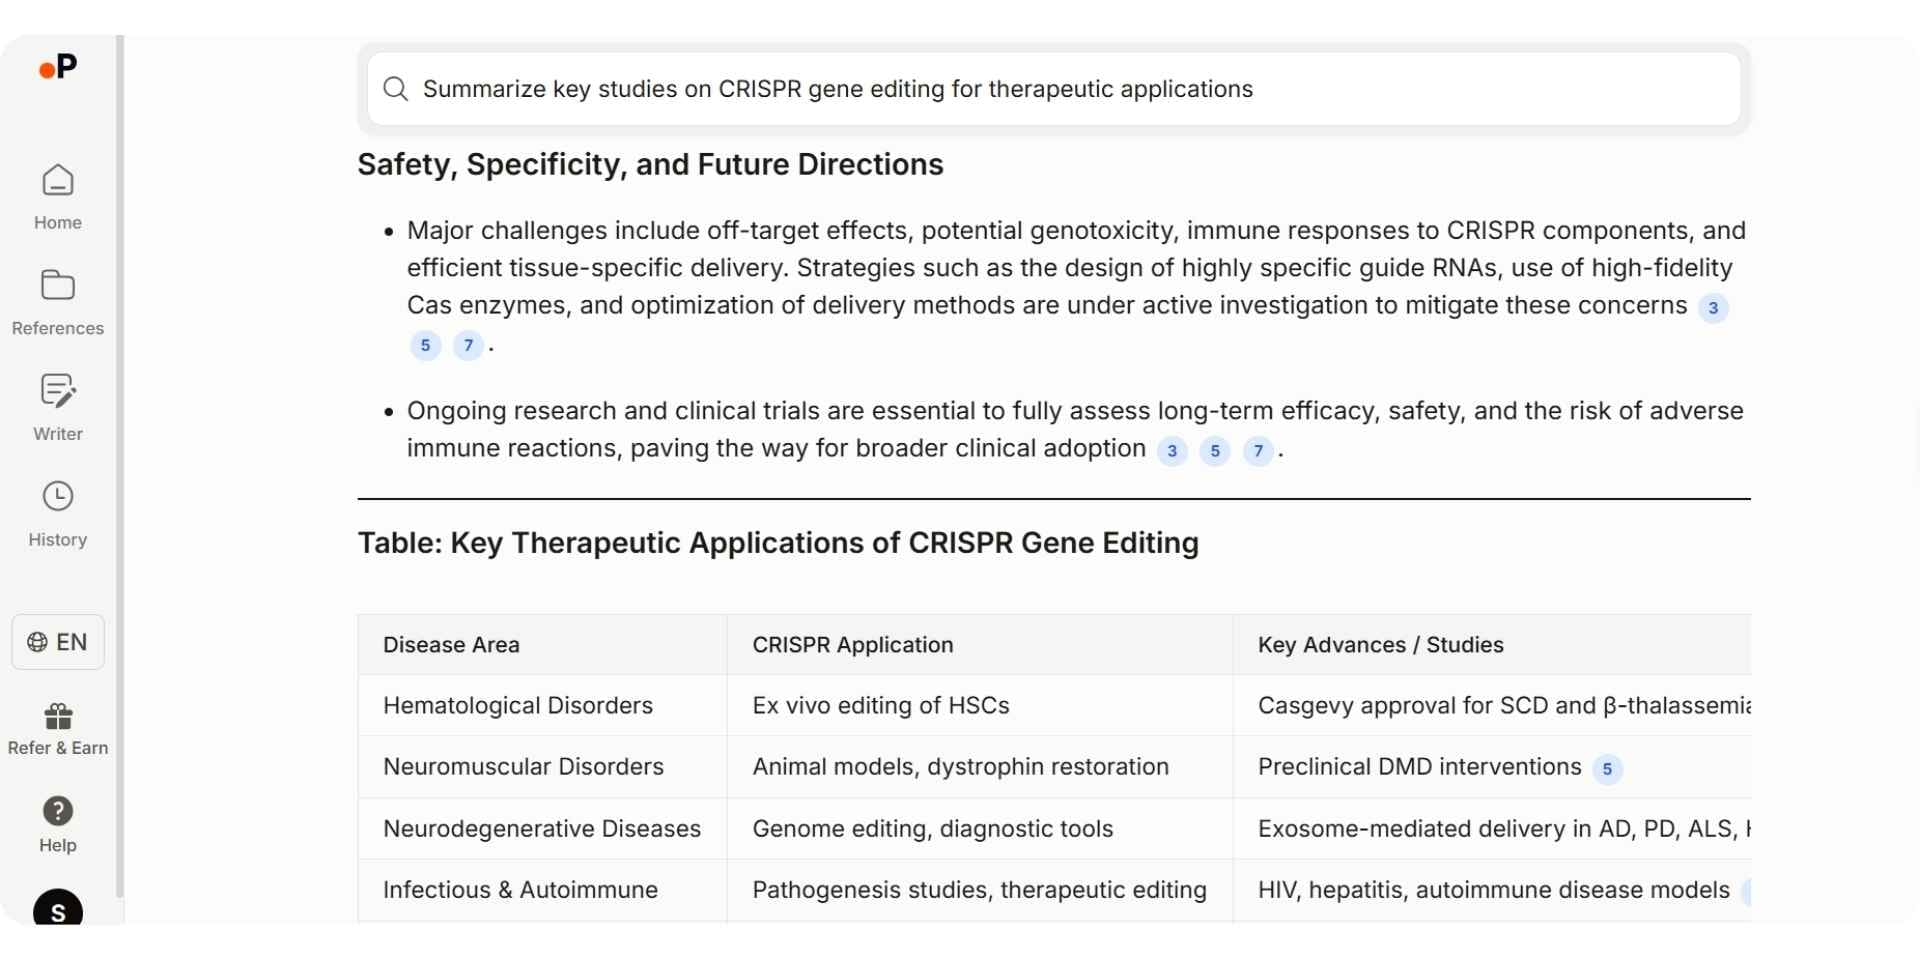
Task: Open citation 7 after clinical adoption
Action: tap(1259, 452)
